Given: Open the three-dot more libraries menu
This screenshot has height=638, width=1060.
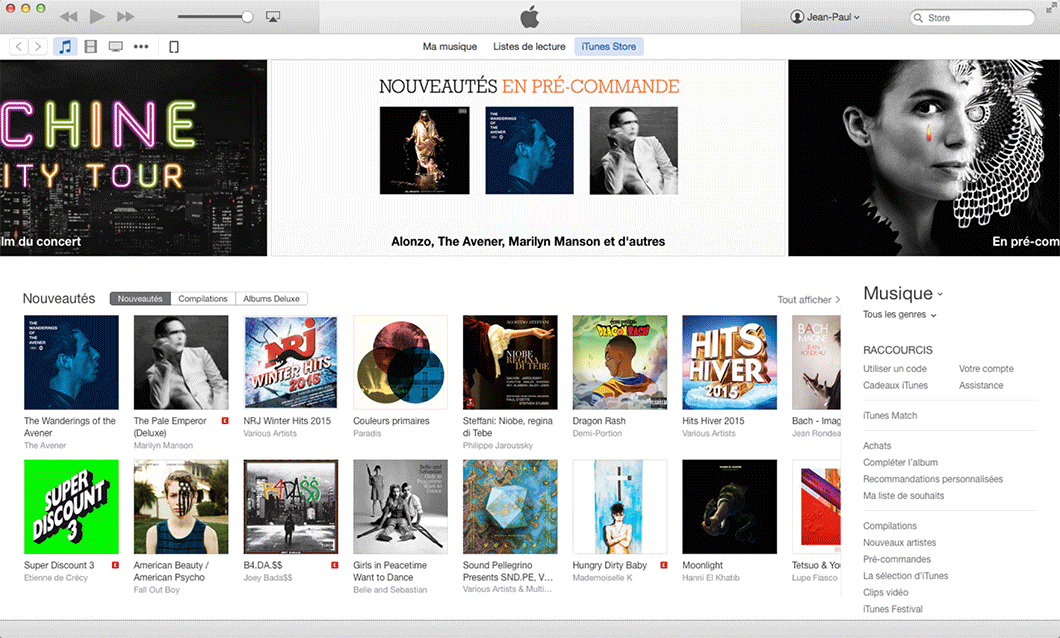Looking at the screenshot, I should pyautogui.click(x=141, y=47).
